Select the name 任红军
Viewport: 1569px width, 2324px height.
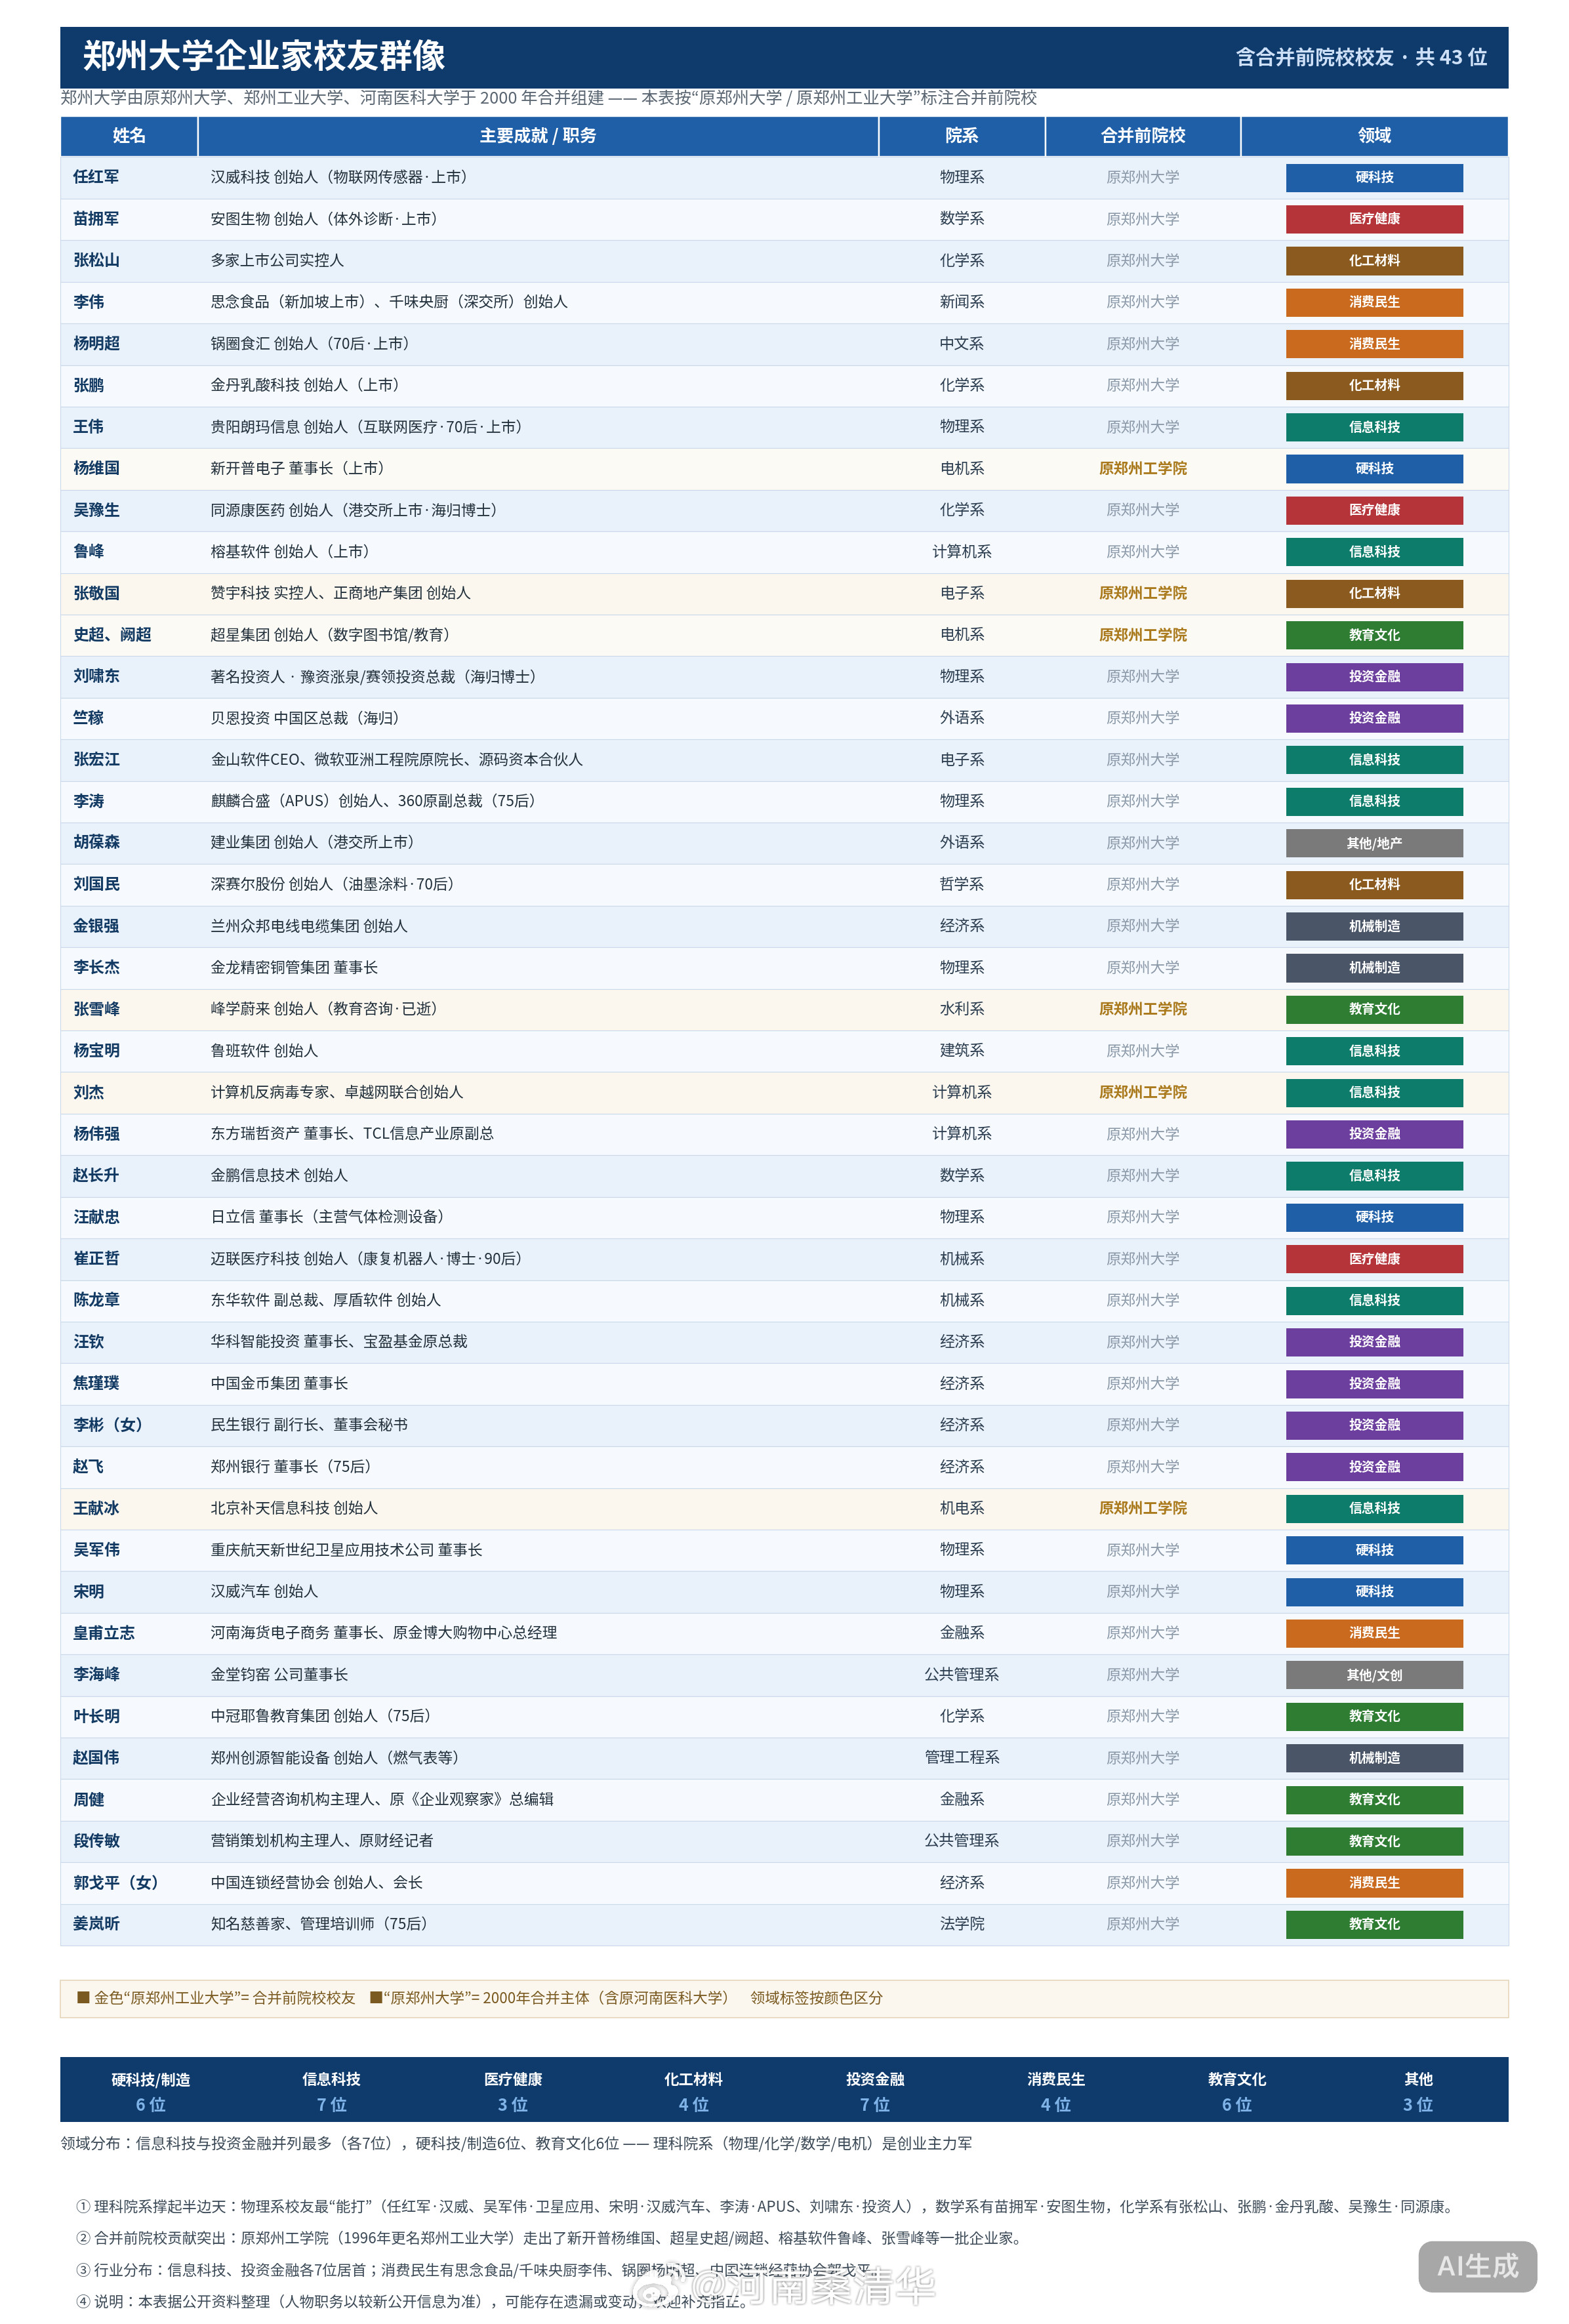point(96,177)
